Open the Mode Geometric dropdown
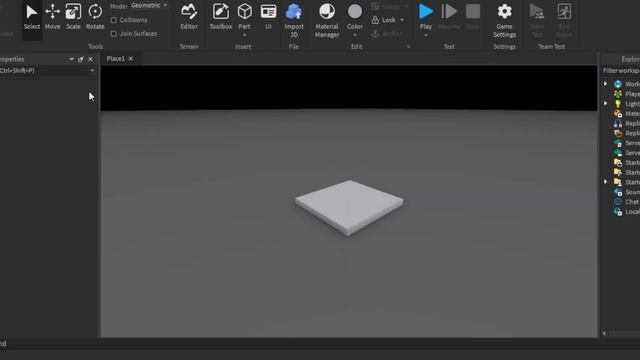640x360 pixels. [x=149, y=6]
